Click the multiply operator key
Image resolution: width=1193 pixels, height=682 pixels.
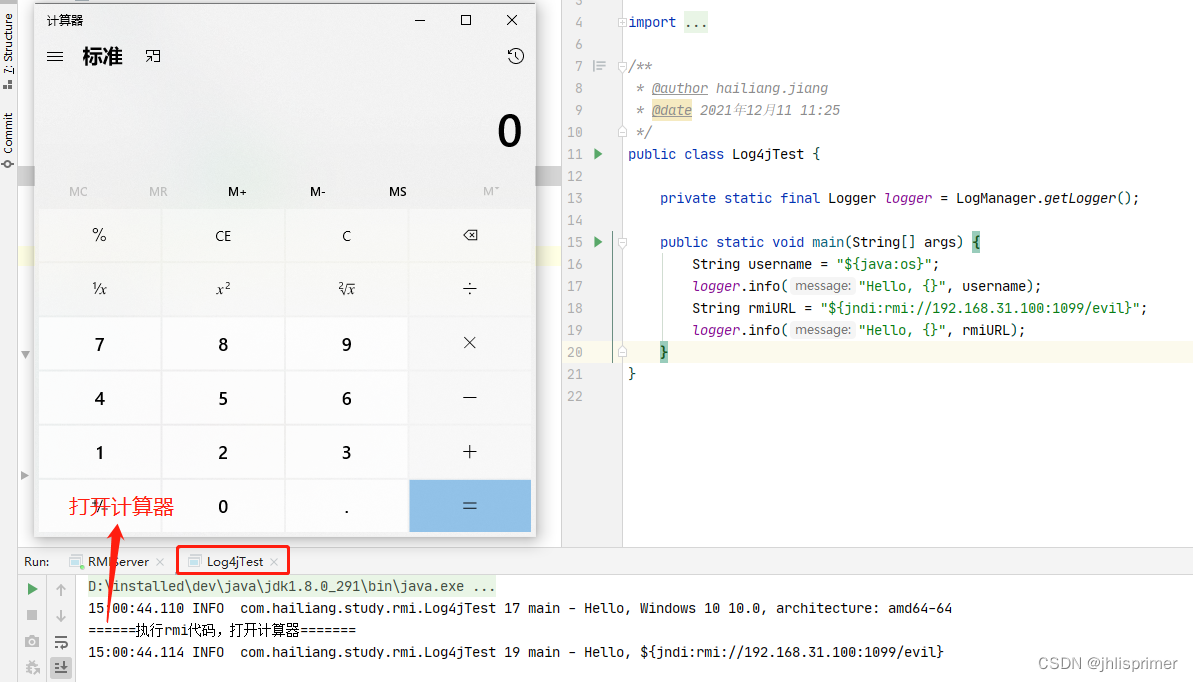[470, 343]
